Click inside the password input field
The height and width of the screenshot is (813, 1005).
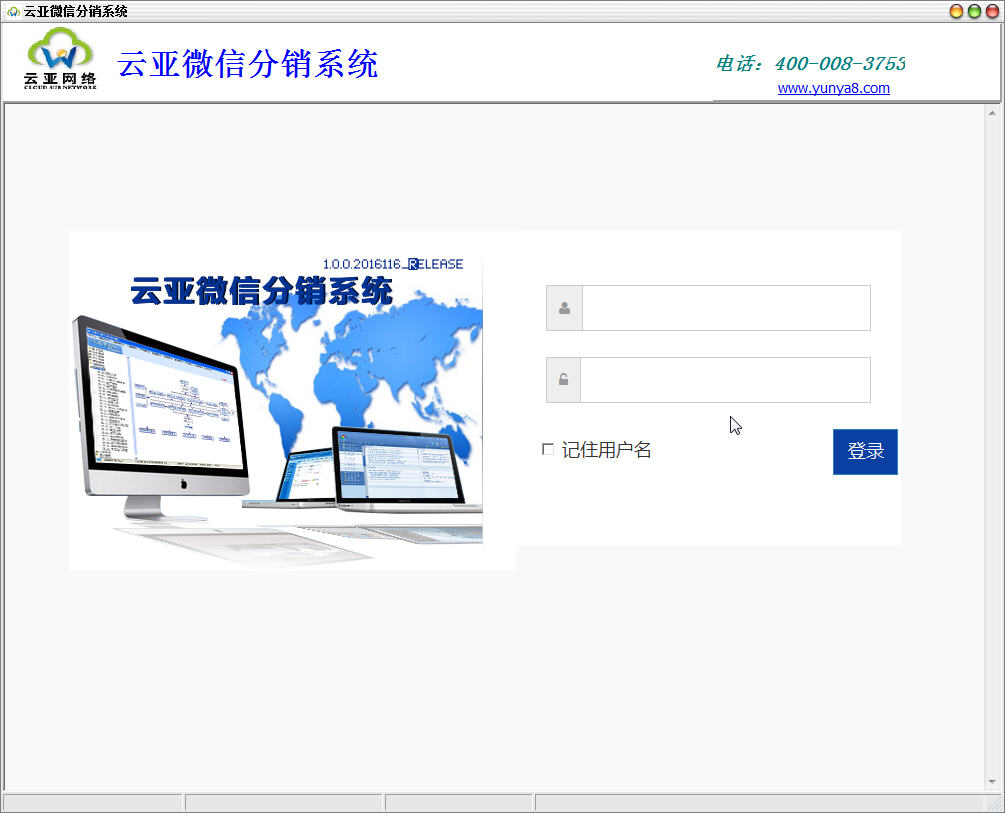pyautogui.click(x=725, y=380)
